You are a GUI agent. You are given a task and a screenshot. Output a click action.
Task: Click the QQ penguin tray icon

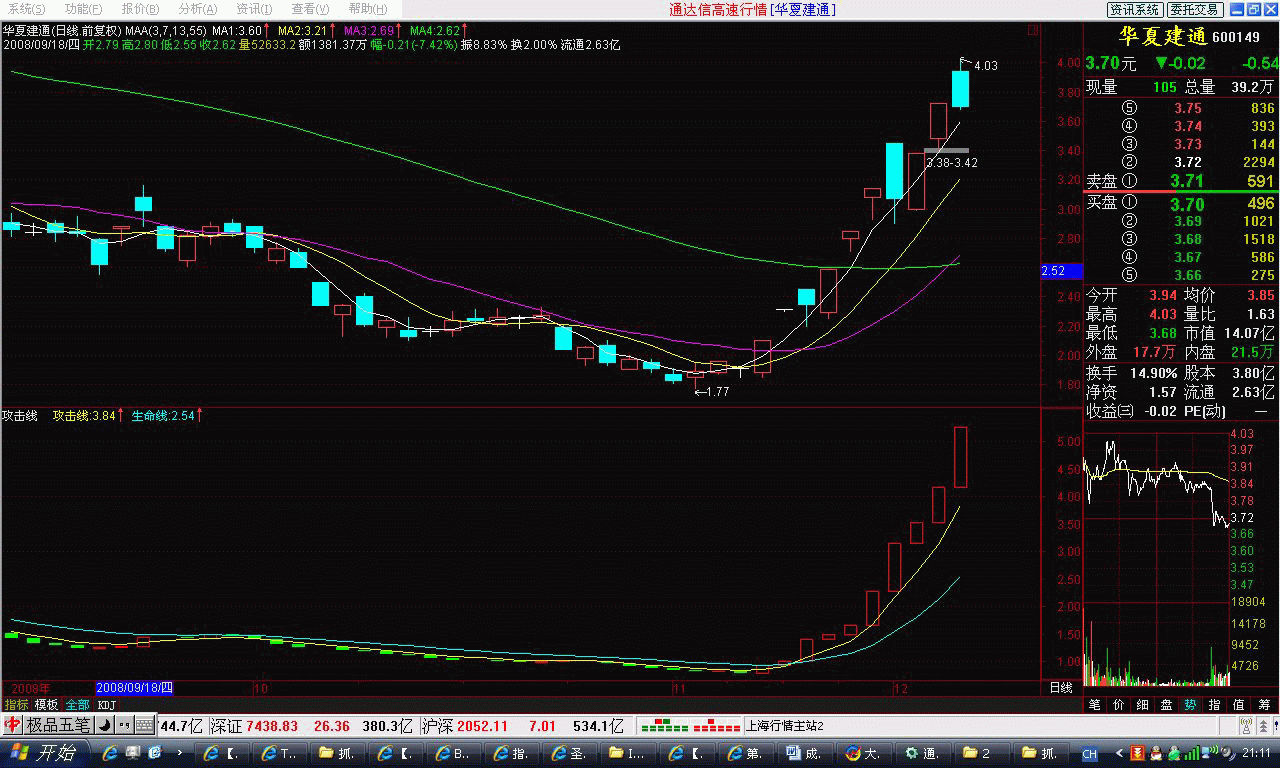[1155, 754]
